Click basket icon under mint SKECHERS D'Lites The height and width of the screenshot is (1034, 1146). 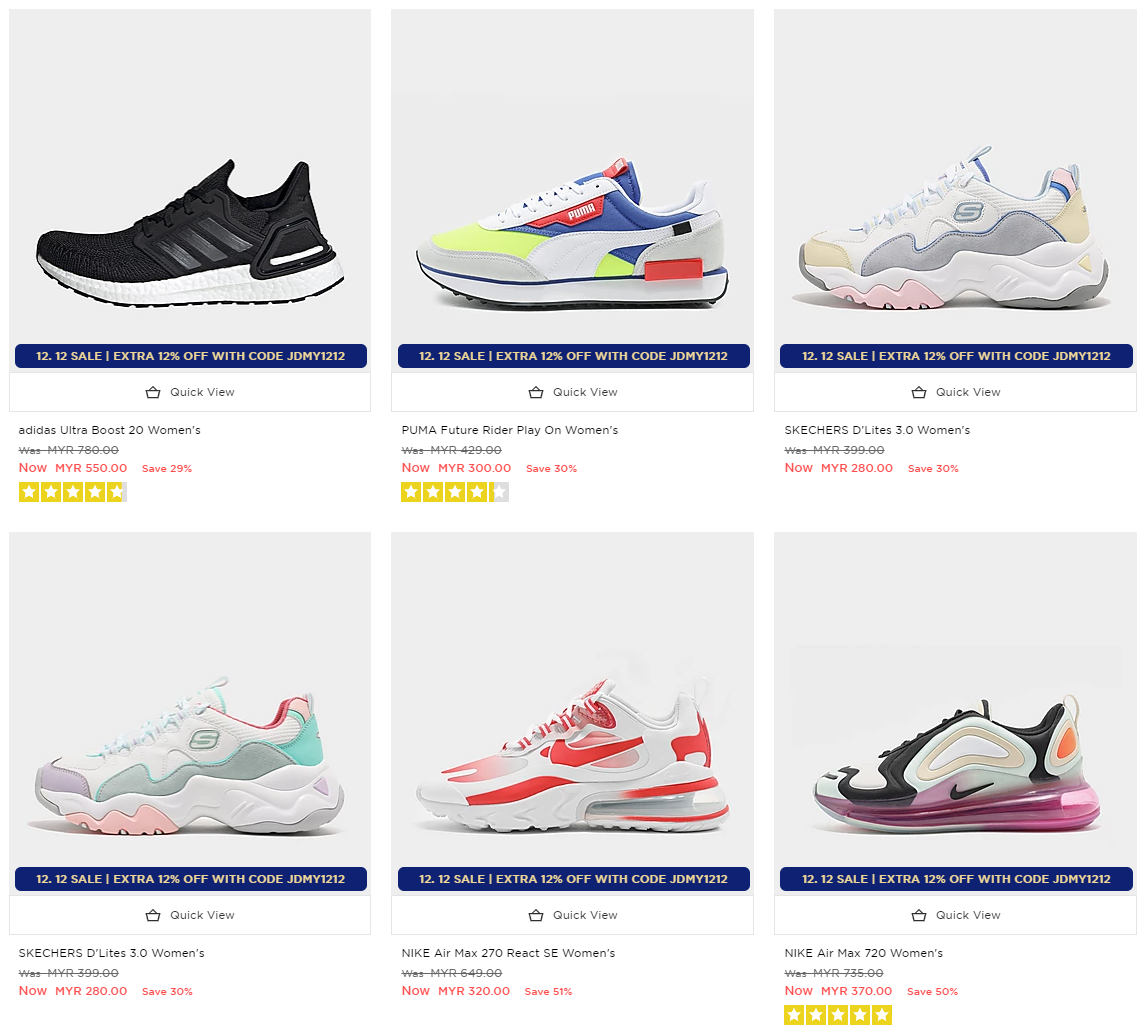(153, 916)
